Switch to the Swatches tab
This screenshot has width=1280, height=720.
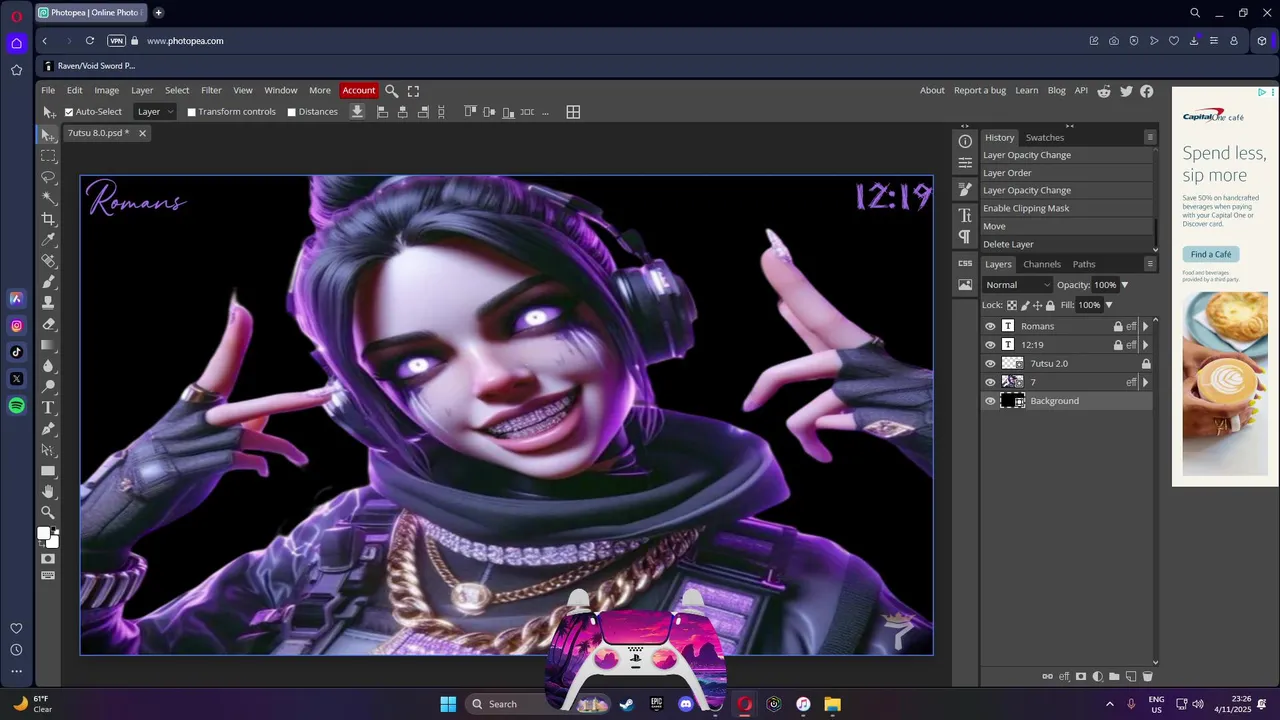tap(1045, 137)
